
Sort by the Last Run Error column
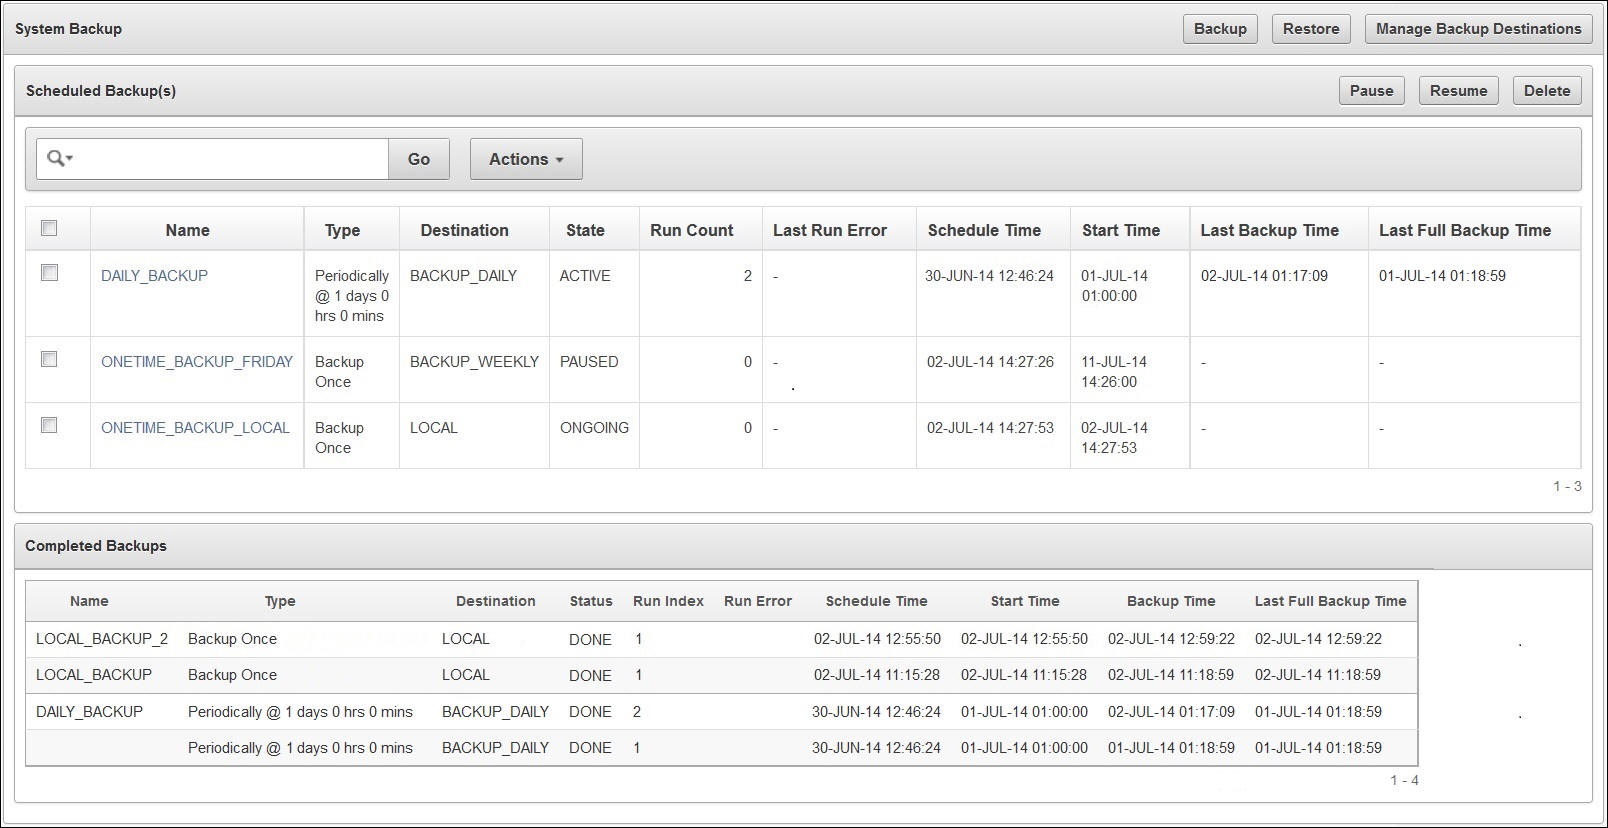pyautogui.click(x=830, y=230)
